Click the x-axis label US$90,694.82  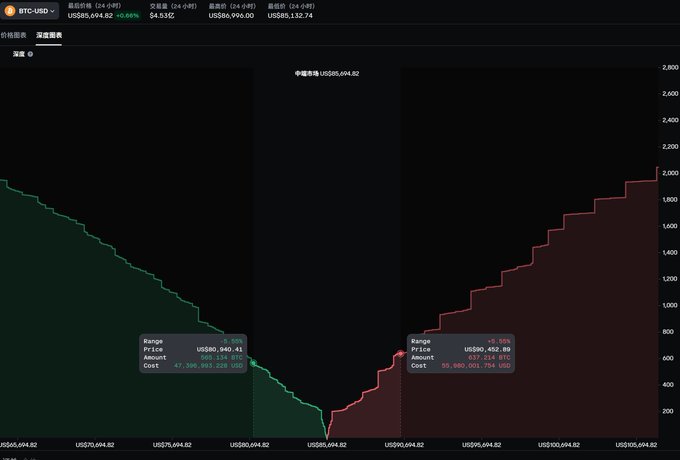[404, 445]
